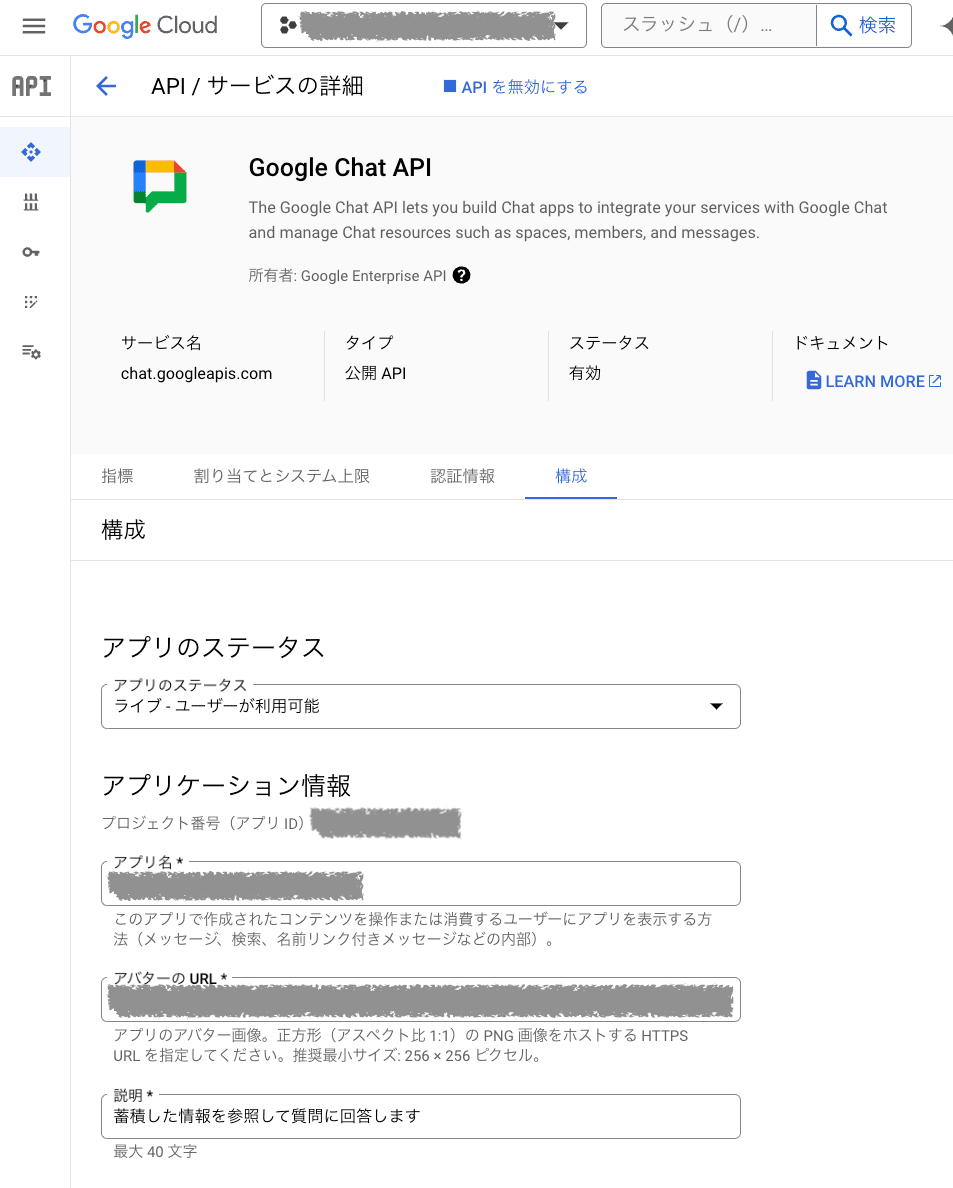Viewport: 953px width, 1188px height.
Task: Open the API library sidebar icon
Action: pos(31,202)
